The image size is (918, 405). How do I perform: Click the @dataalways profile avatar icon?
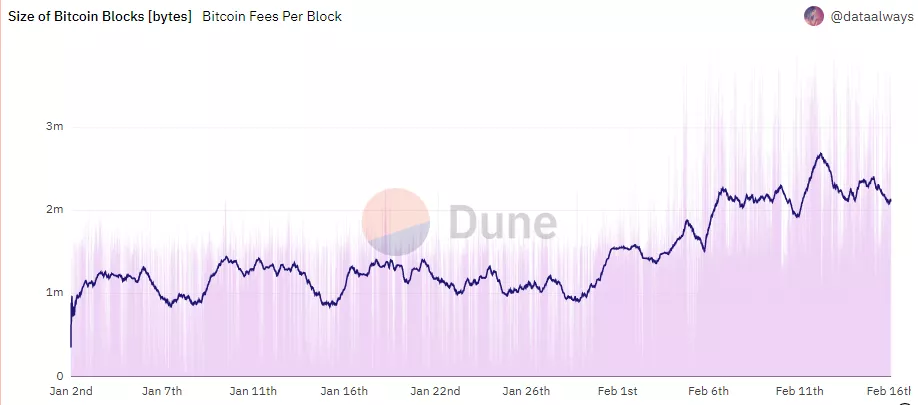pos(814,16)
